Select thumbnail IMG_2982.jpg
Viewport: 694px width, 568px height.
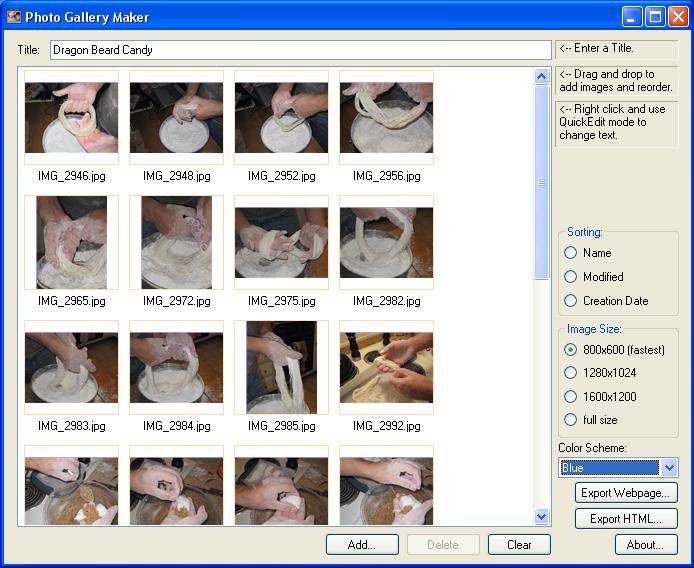386,242
